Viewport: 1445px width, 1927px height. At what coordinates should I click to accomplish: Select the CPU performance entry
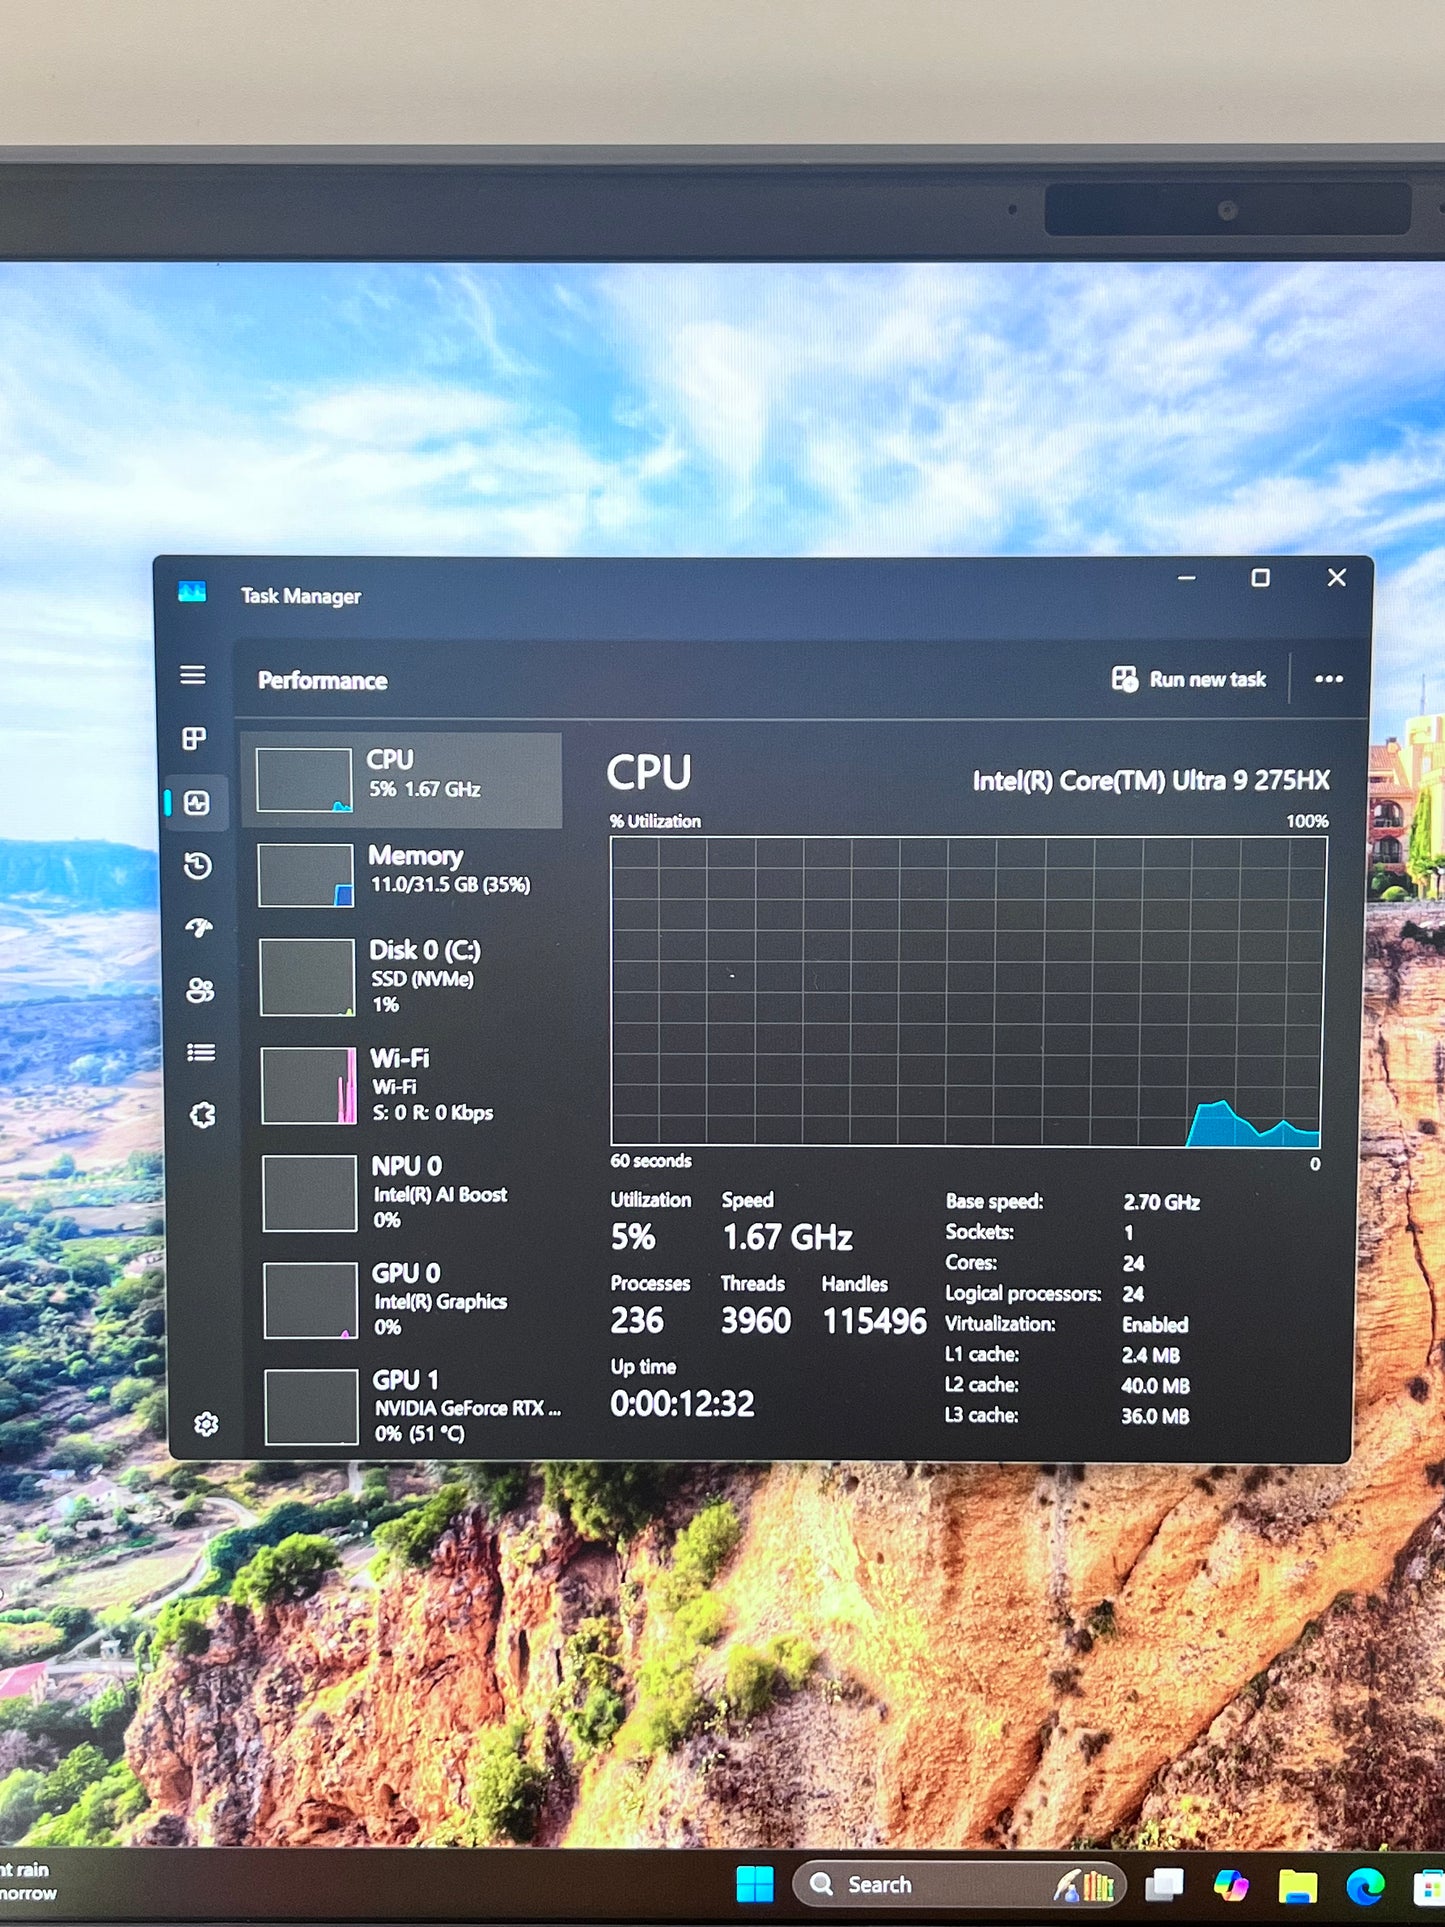402,780
